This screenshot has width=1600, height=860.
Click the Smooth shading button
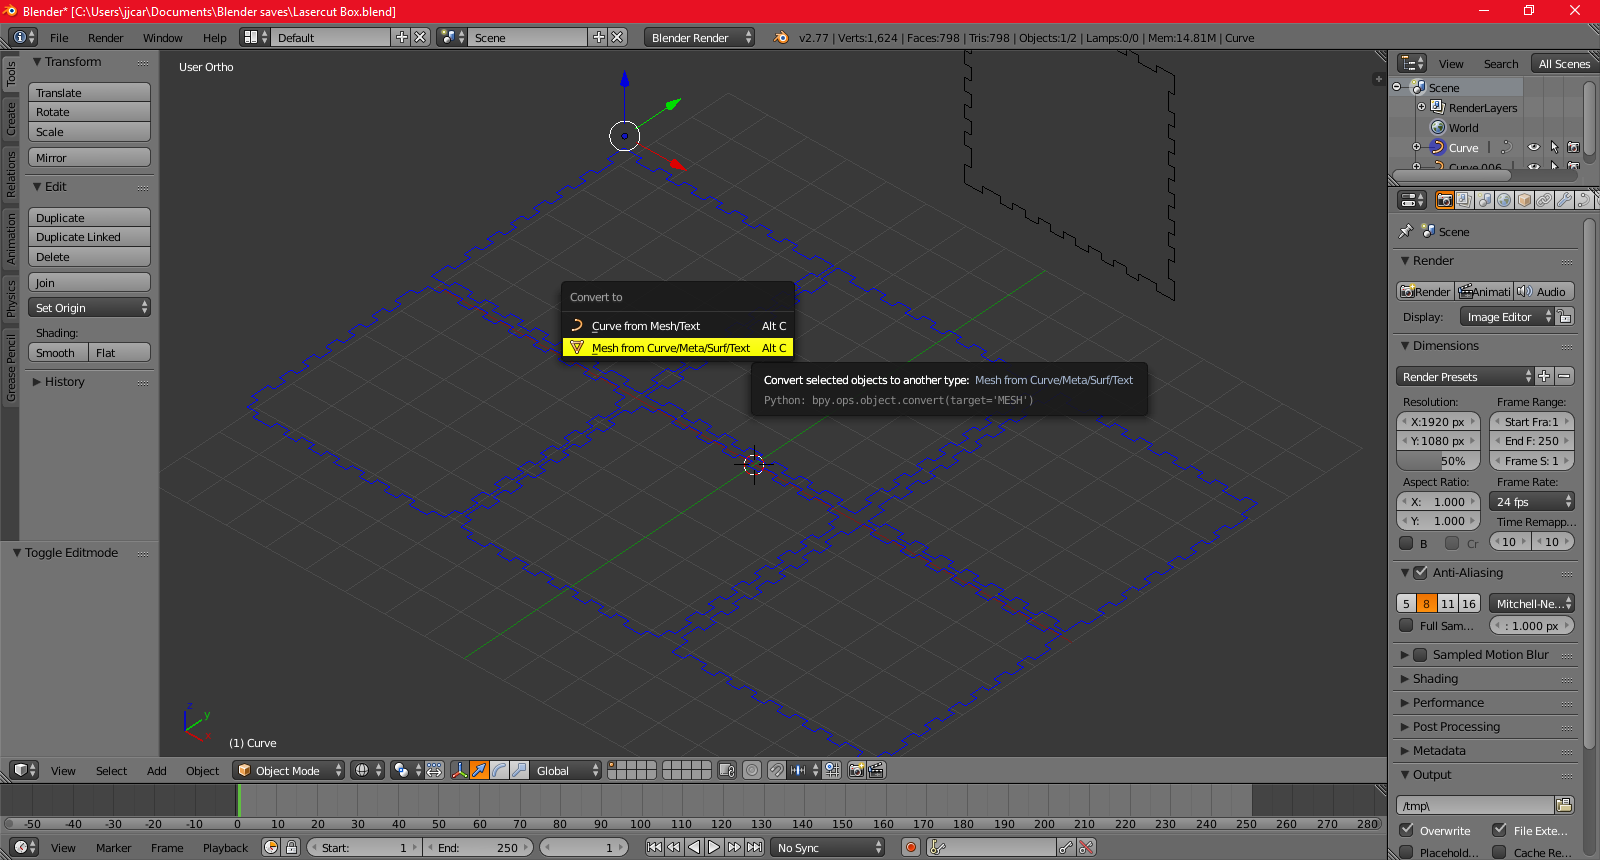pos(58,352)
